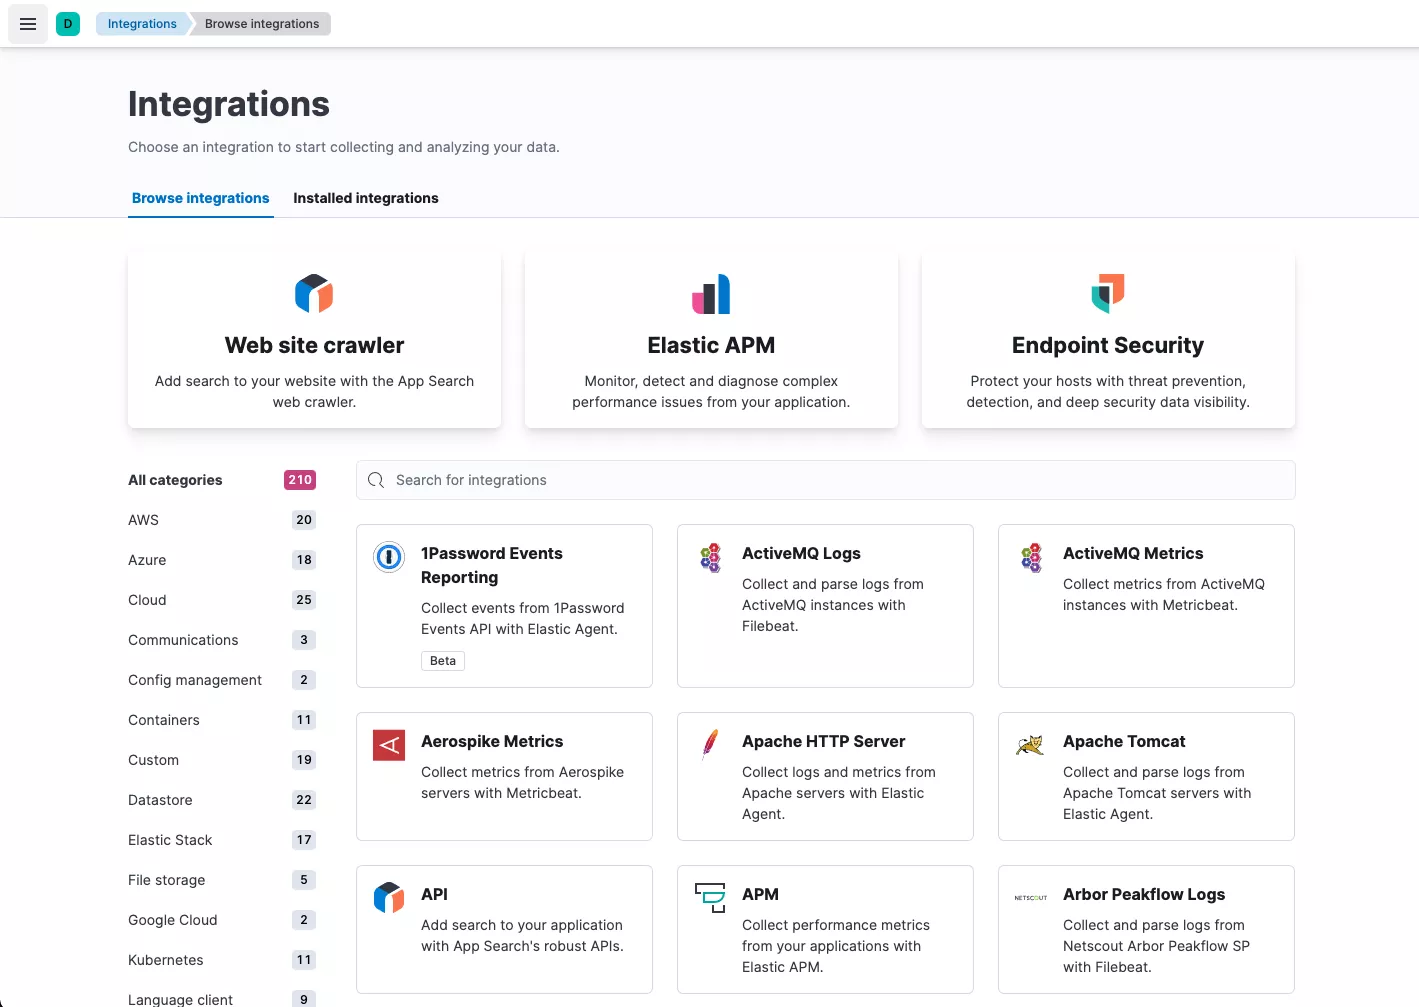Click the 1Password logo icon
This screenshot has width=1419, height=1007.
tap(389, 556)
